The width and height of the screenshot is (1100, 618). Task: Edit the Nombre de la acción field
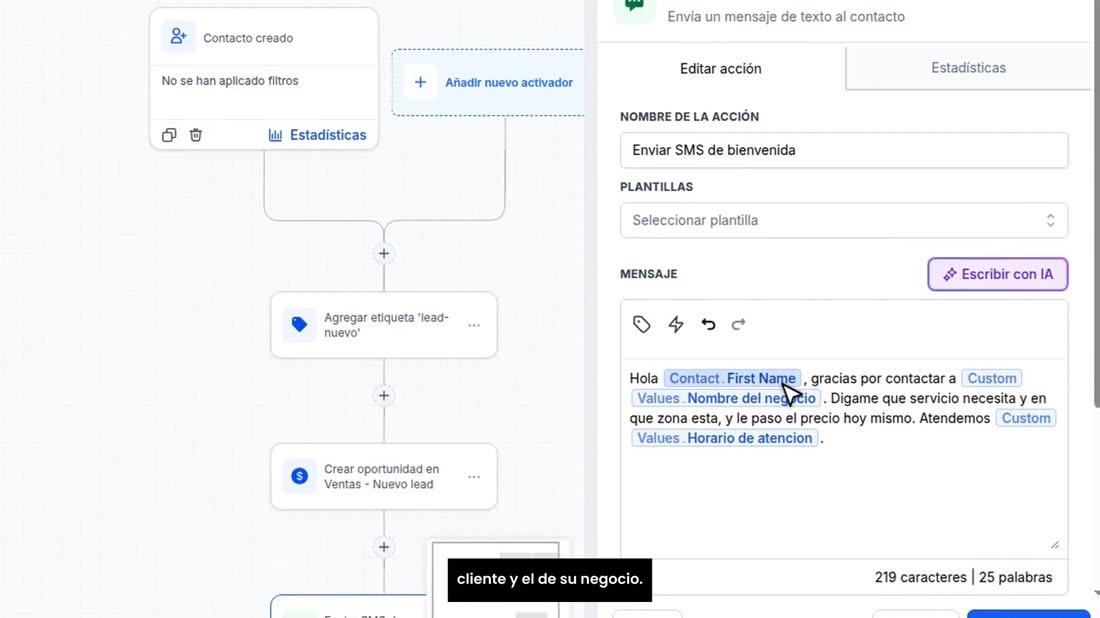pos(844,150)
